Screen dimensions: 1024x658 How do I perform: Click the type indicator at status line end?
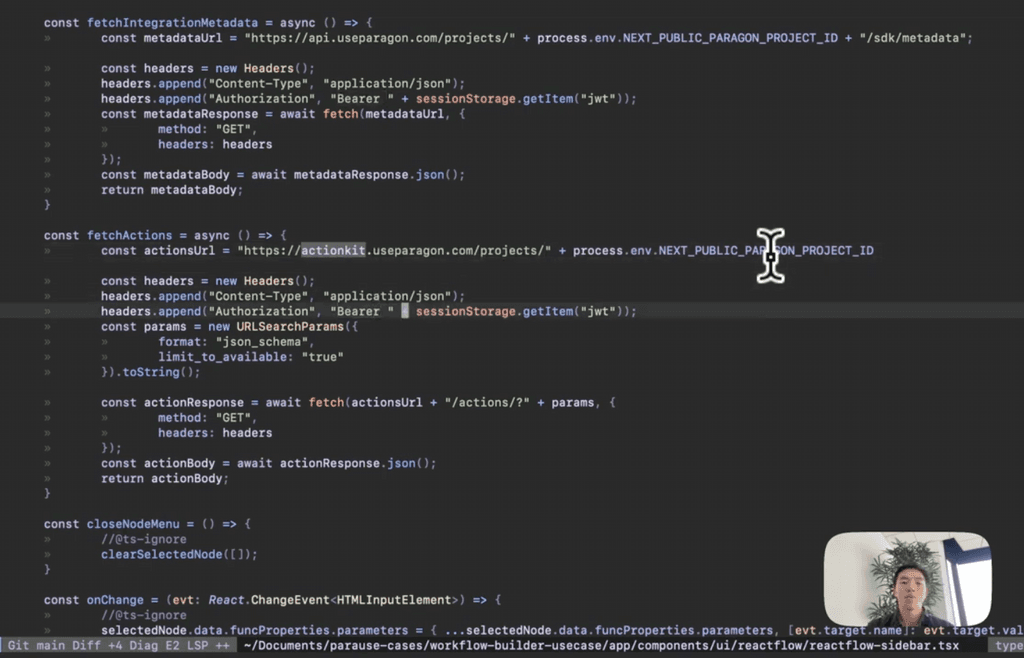pos(1009,646)
